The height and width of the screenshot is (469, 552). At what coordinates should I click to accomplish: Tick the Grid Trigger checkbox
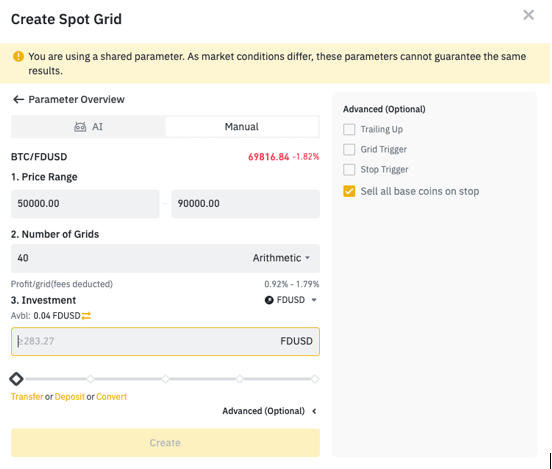click(349, 149)
